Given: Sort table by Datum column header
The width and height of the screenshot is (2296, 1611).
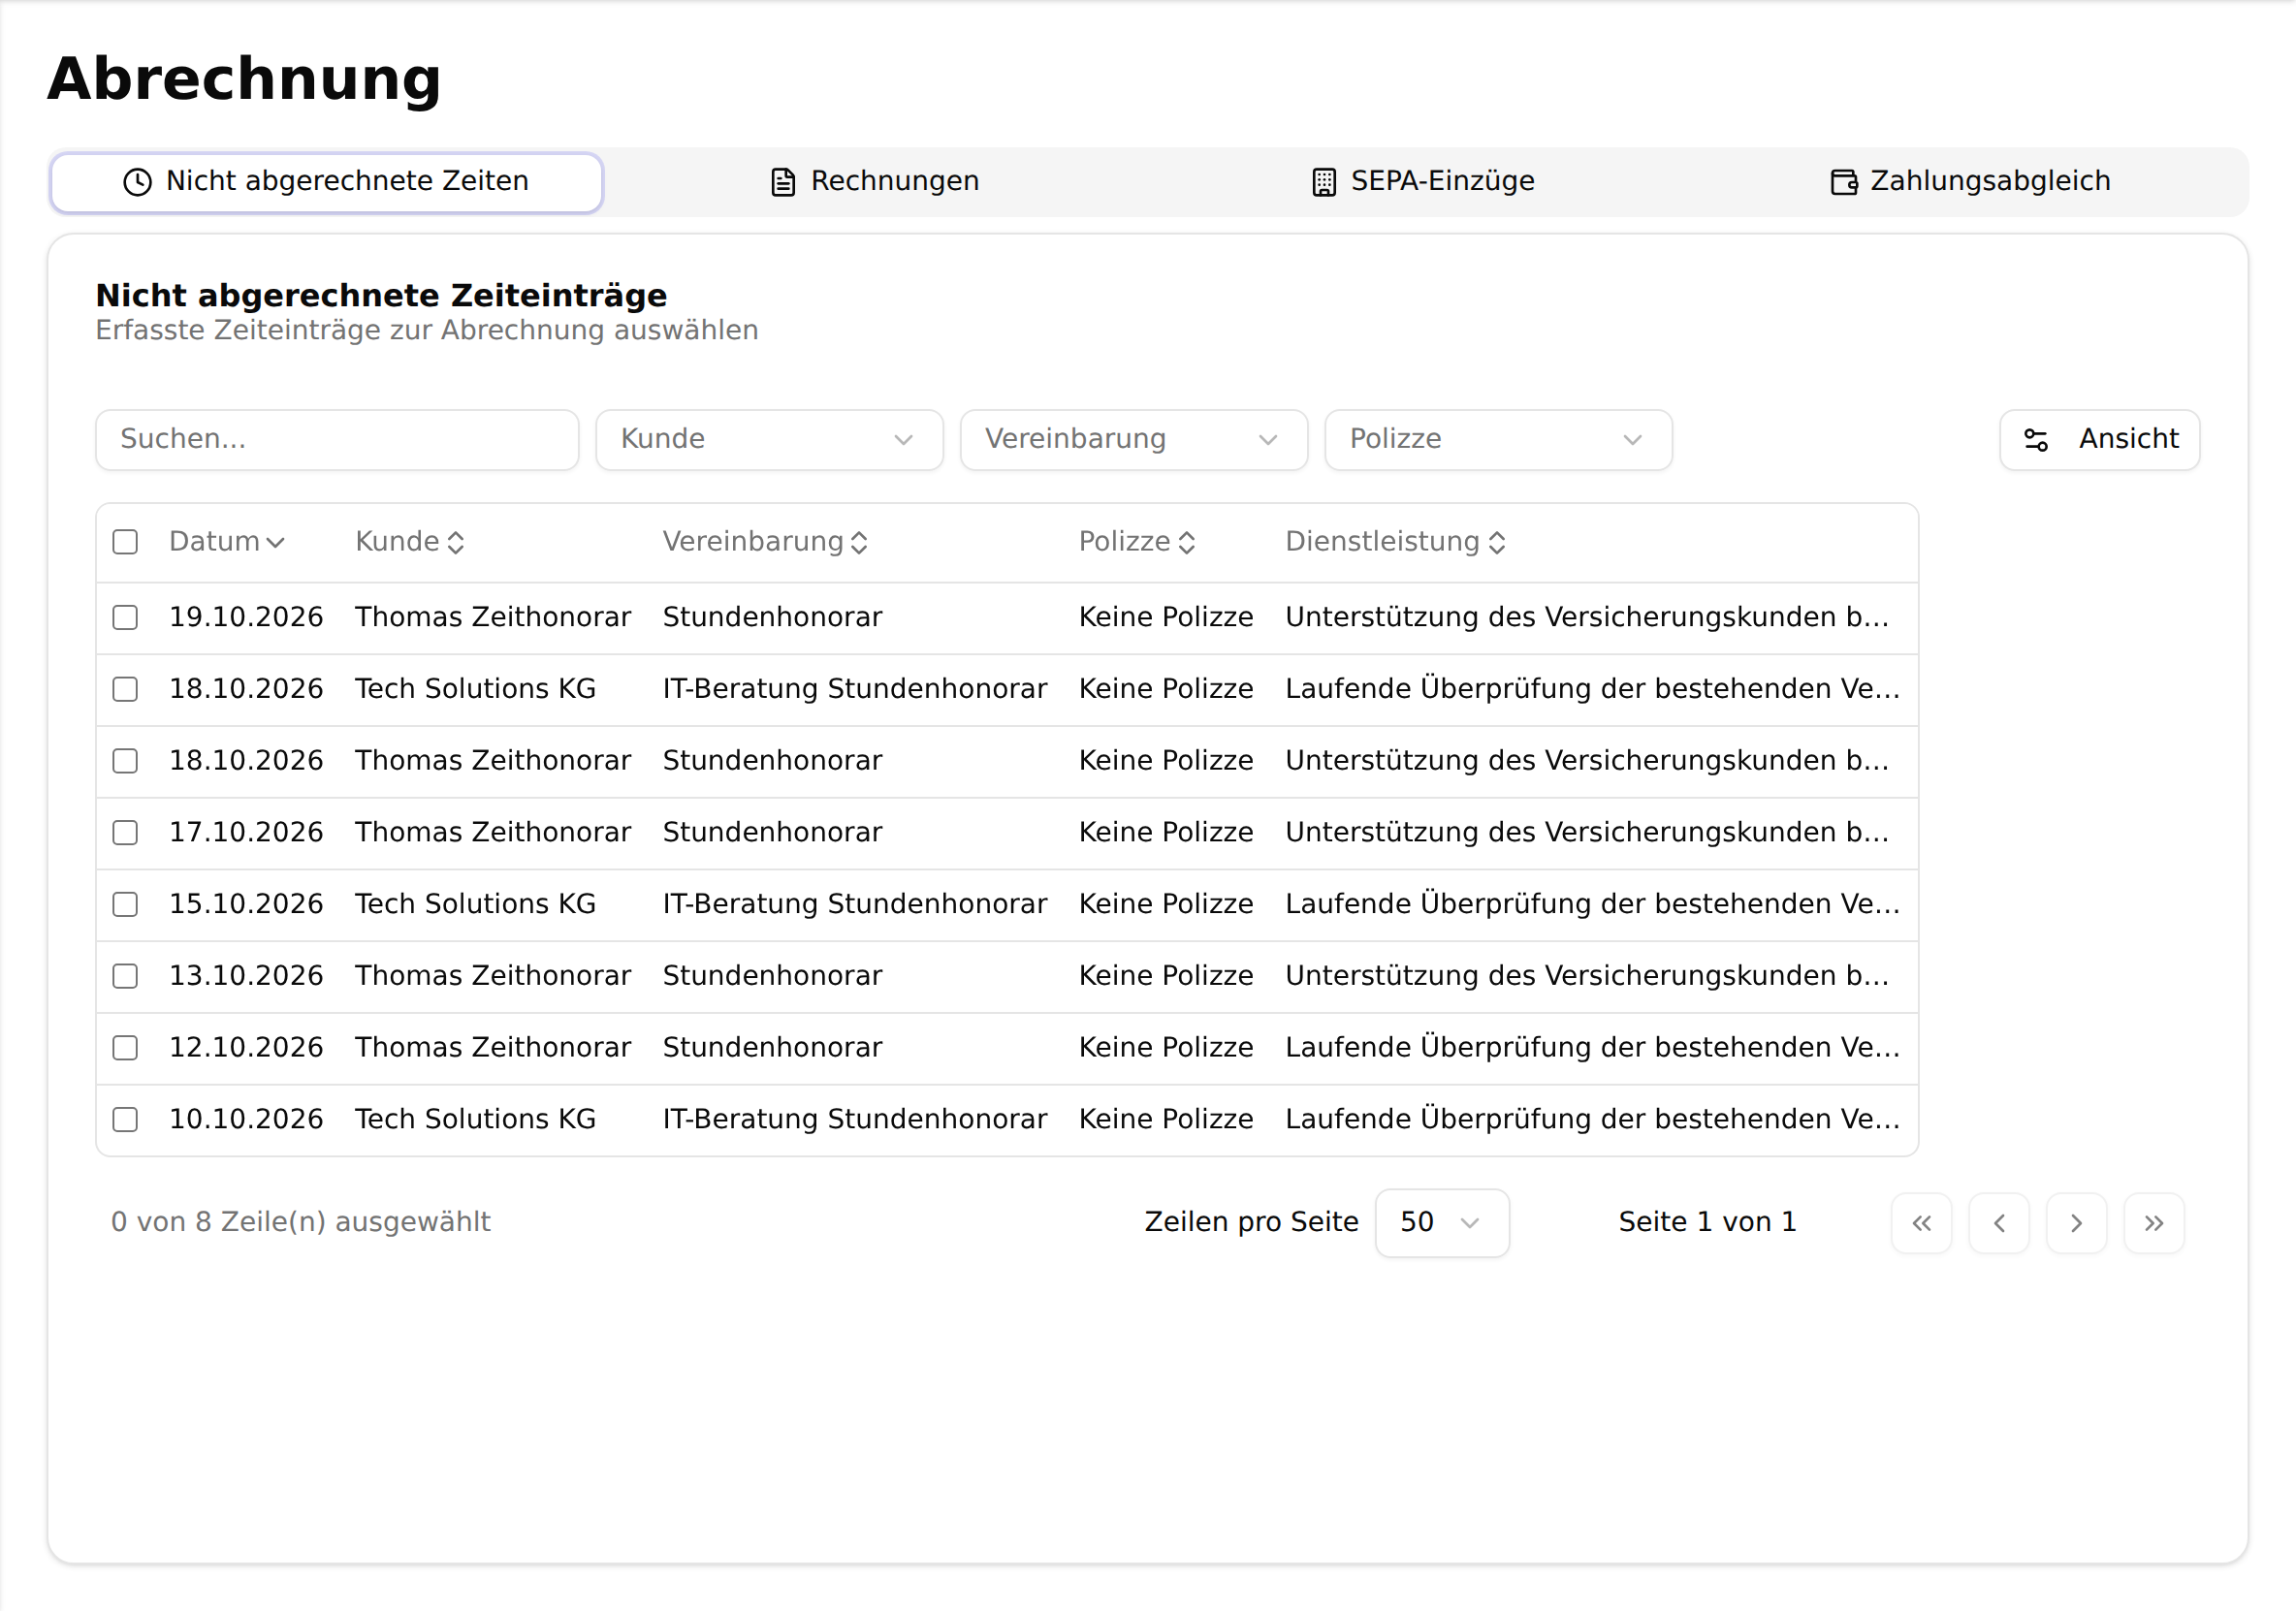Looking at the screenshot, I should coord(227,542).
